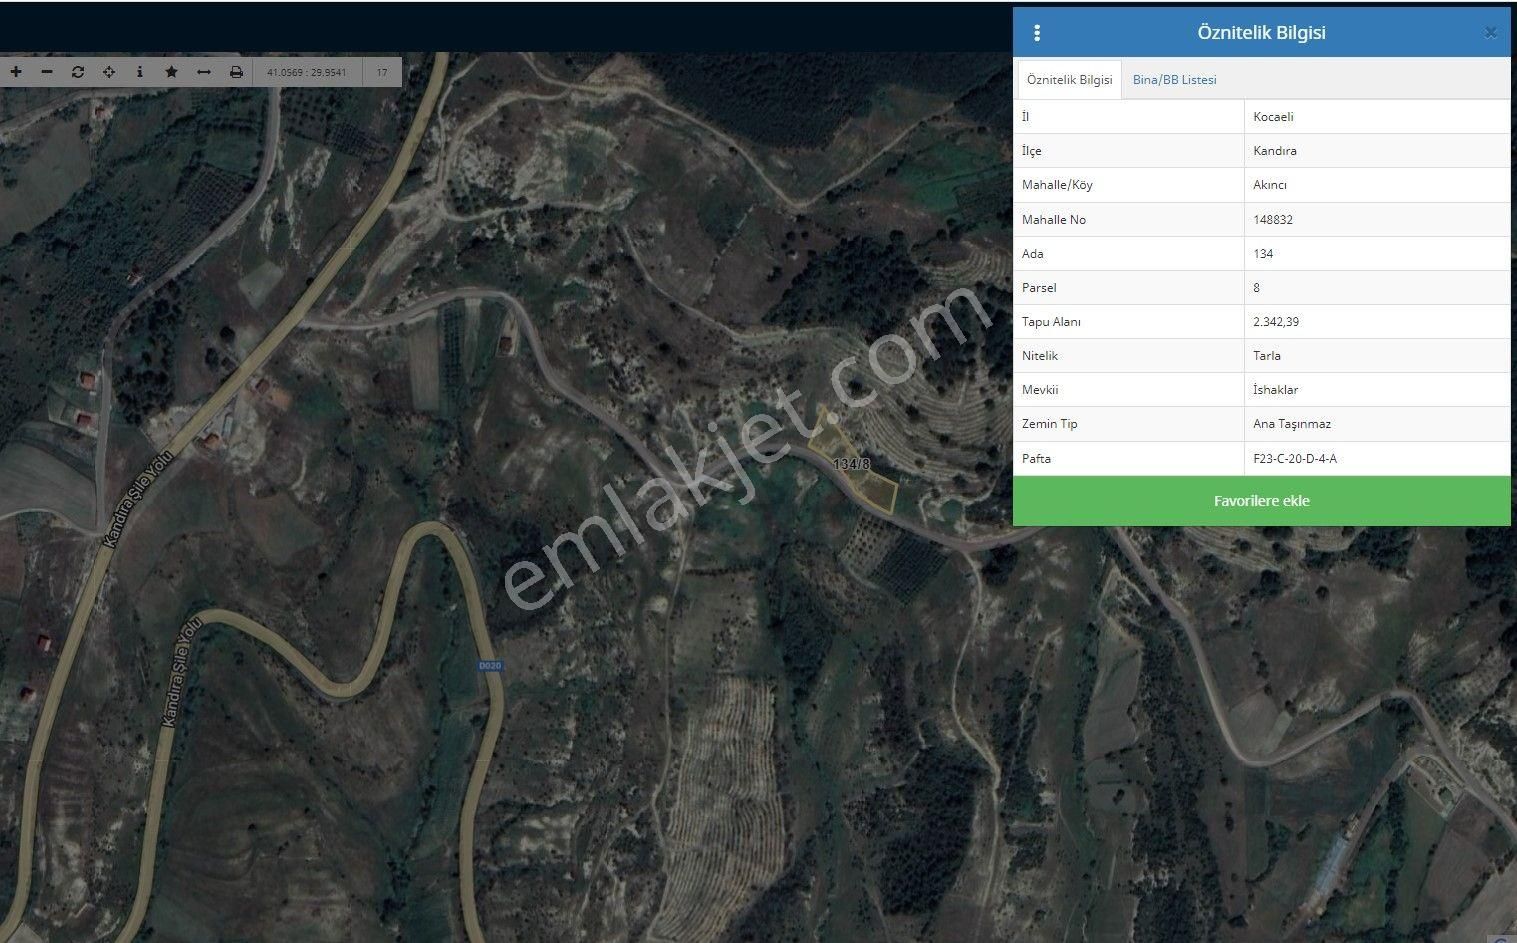Image resolution: width=1517 pixels, height=943 pixels.
Task: Click the Ada value 134
Action: pyautogui.click(x=1263, y=254)
